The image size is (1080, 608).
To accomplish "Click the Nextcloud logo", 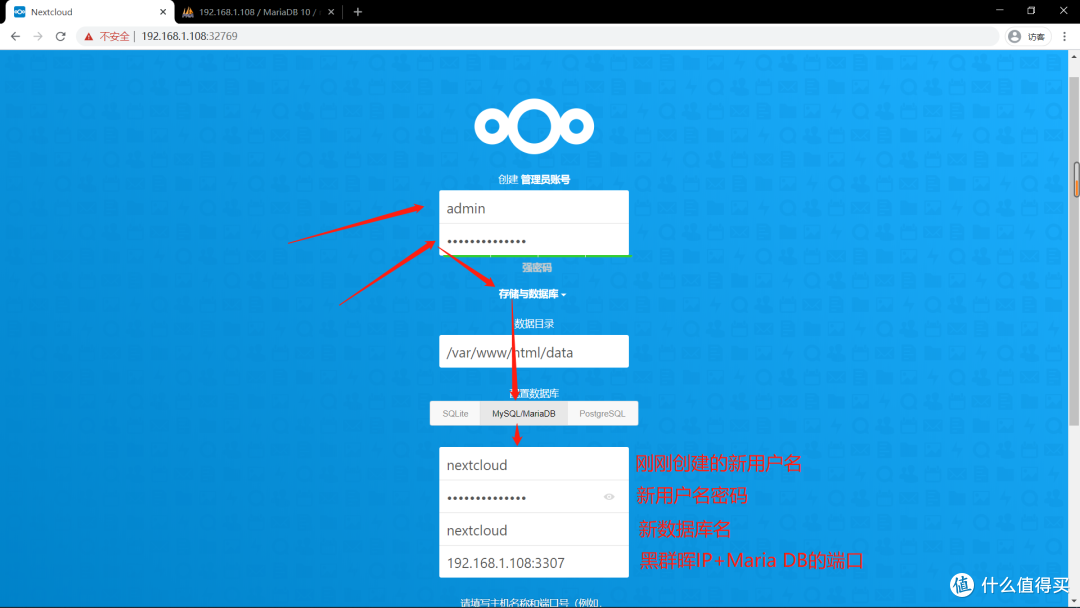I will pos(534,125).
